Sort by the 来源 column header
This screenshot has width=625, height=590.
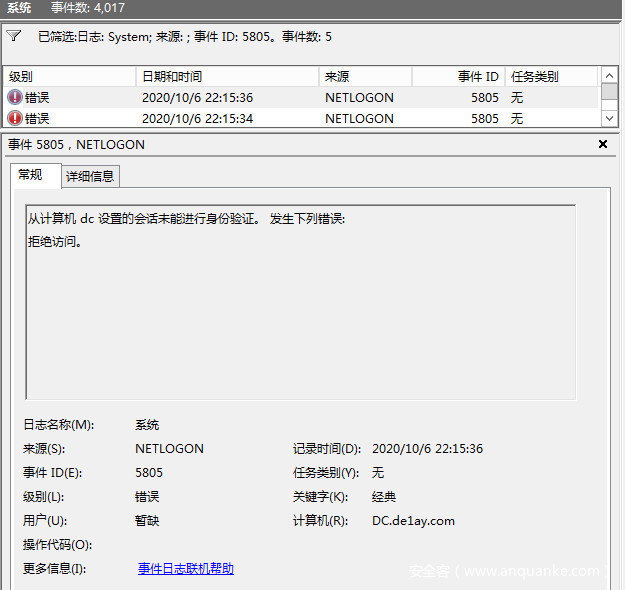[x=365, y=76]
